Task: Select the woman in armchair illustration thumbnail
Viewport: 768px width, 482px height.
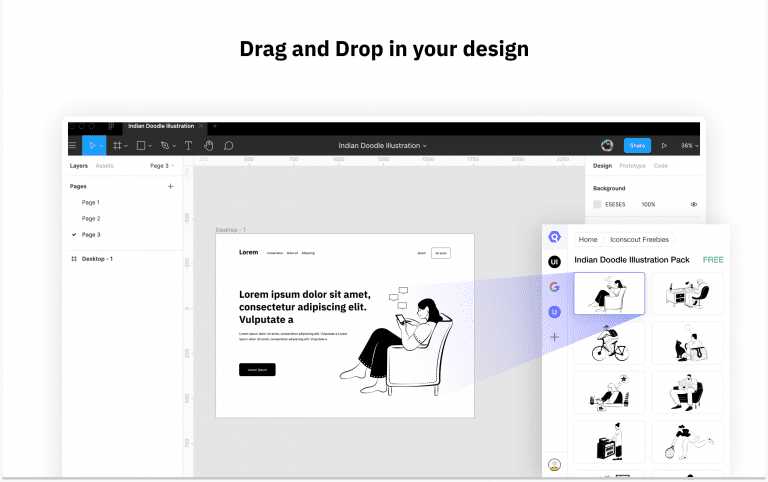Action: point(609,293)
